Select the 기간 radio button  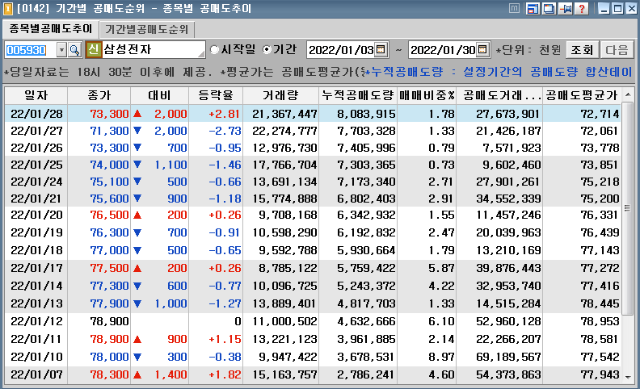pos(267,50)
